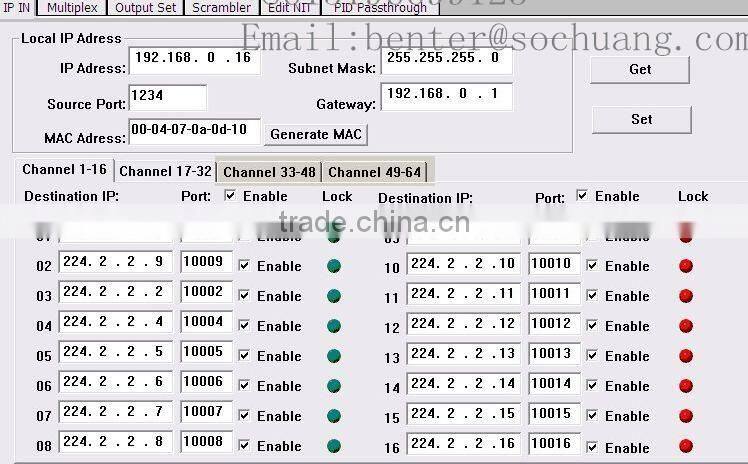Edit channel 15 port 10015
Image resolution: width=748 pixels, height=464 pixels.
coord(554,413)
